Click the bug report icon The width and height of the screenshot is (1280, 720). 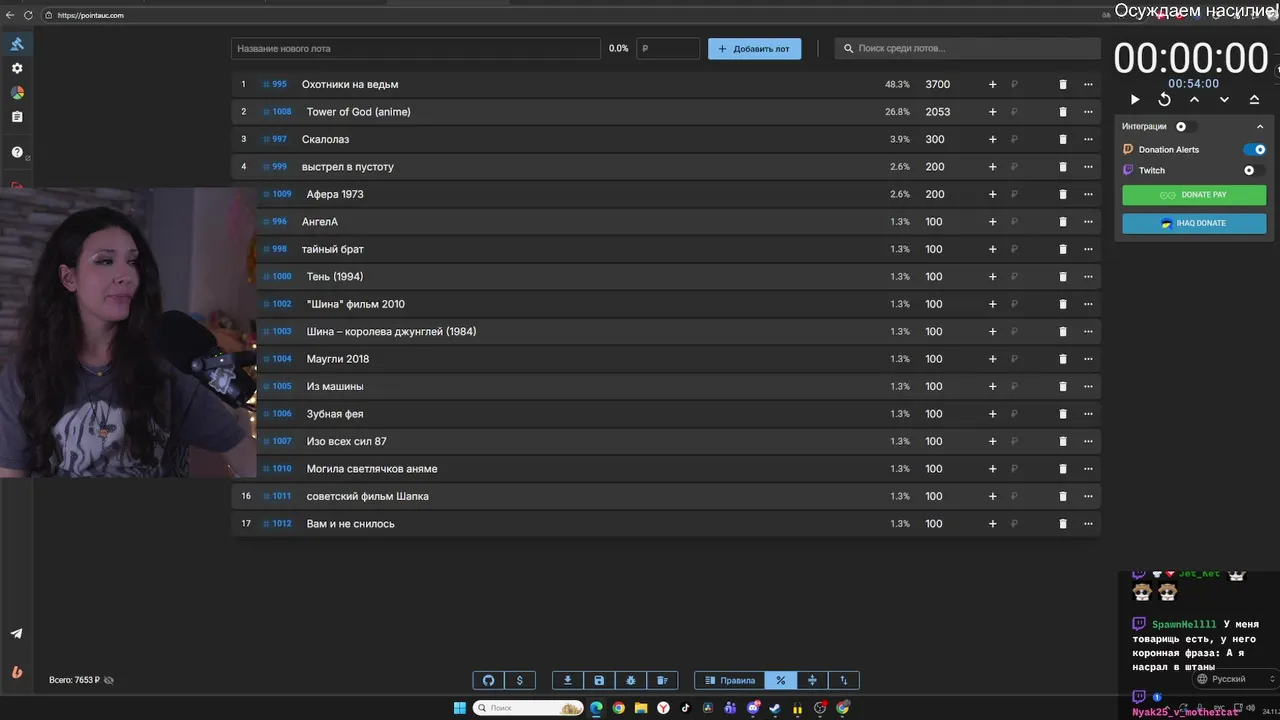point(631,680)
